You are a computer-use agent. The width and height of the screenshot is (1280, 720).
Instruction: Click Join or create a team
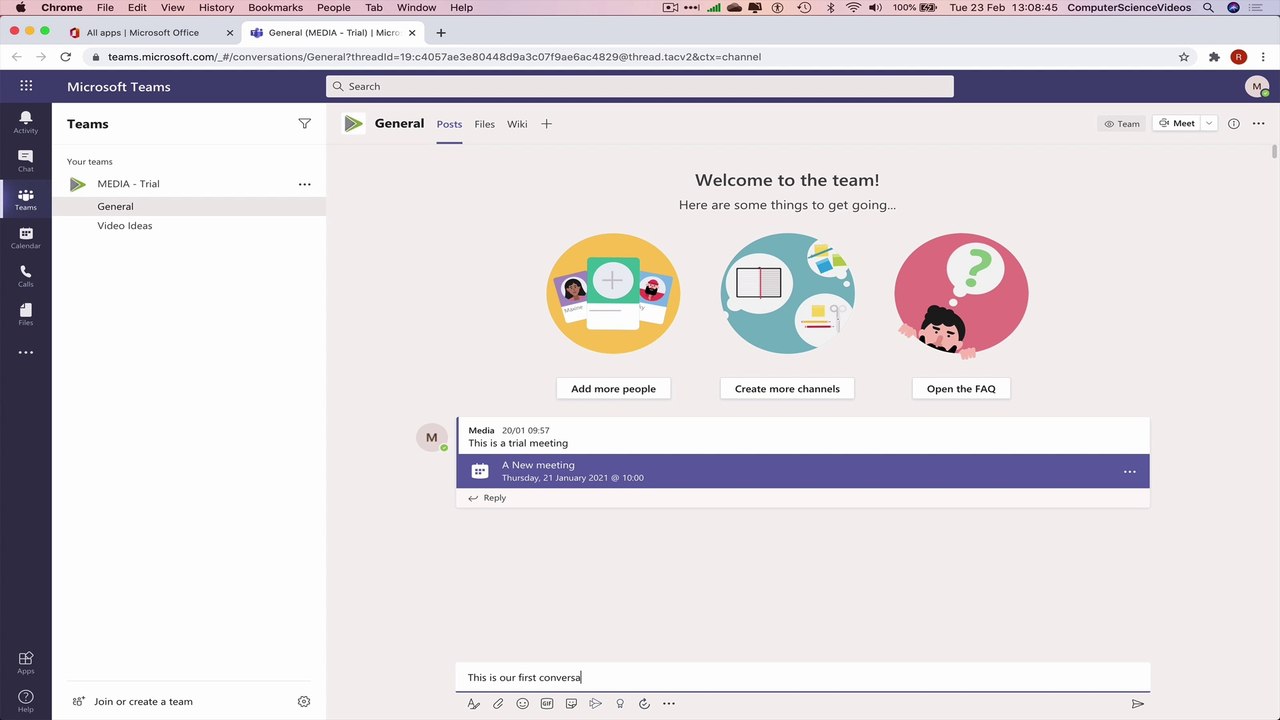(133, 702)
